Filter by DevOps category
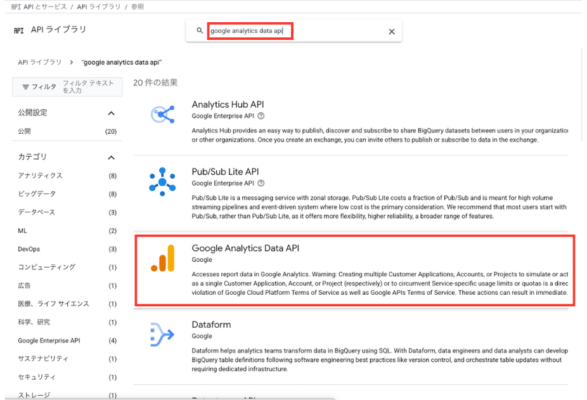The height and width of the screenshot is (400, 587). (67, 249)
